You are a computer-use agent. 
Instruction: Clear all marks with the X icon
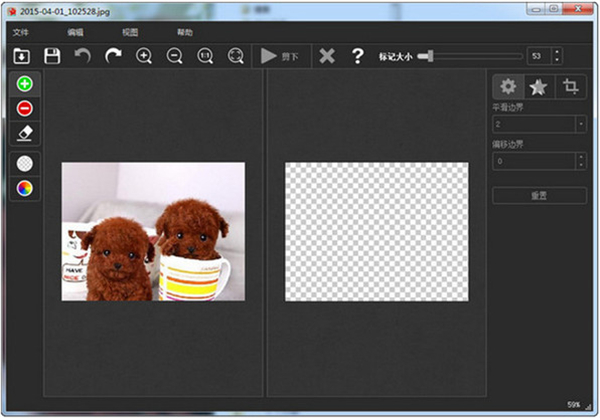327,57
